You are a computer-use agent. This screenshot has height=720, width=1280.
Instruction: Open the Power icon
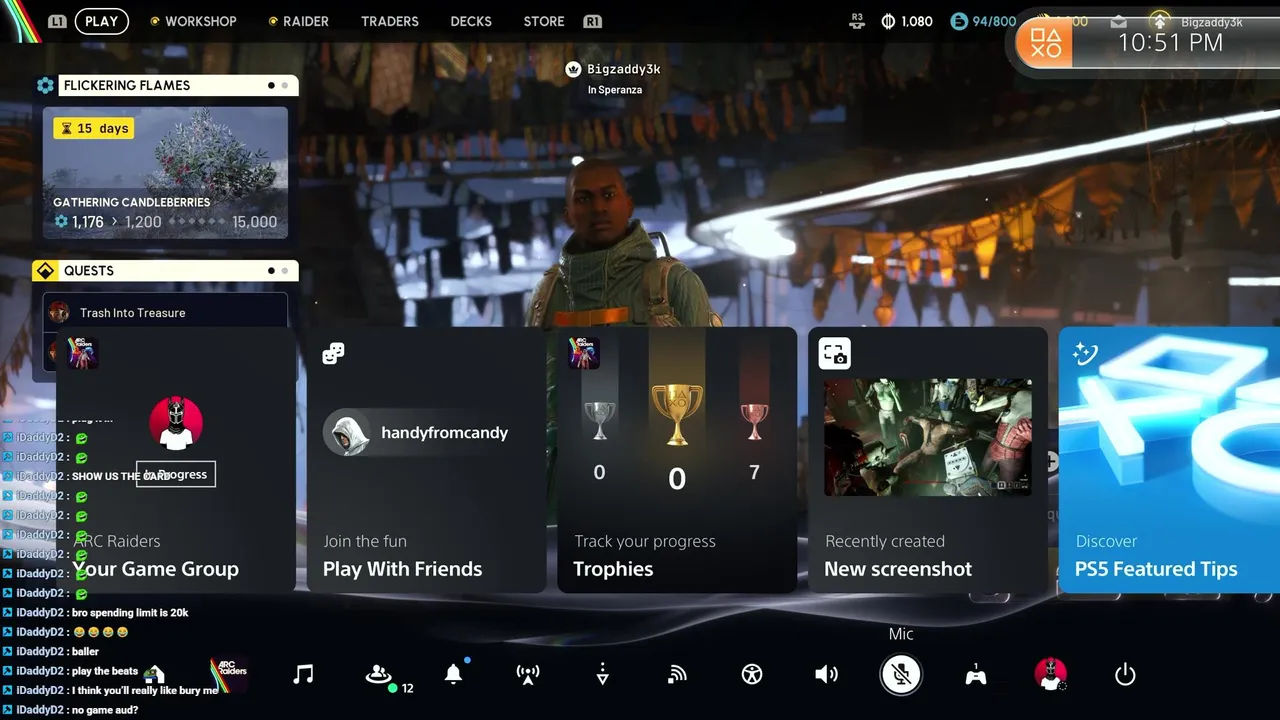1125,674
